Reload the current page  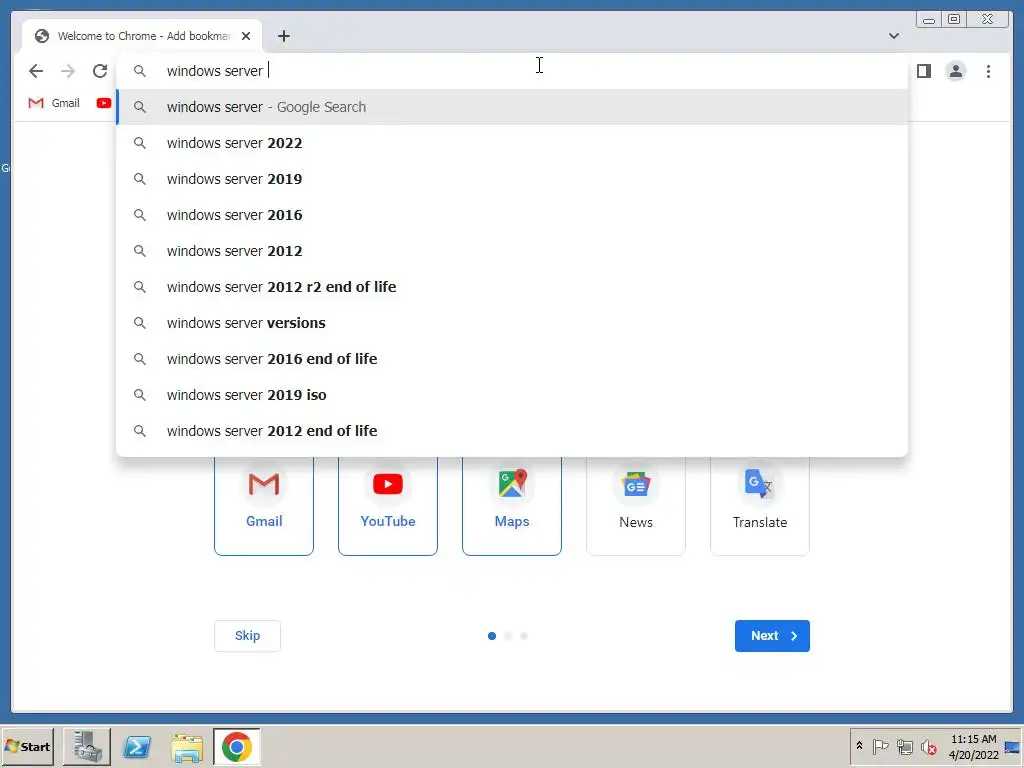(x=100, y=71)
